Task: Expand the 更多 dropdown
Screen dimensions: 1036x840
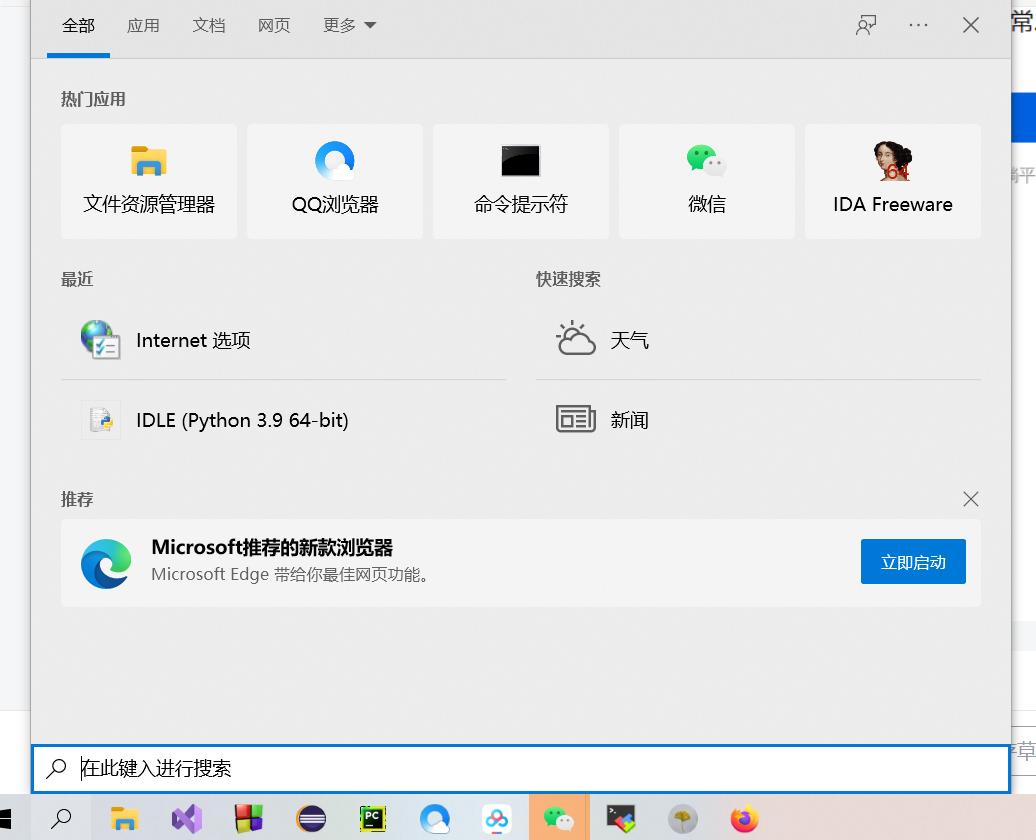Action: (x=349, y=26)
